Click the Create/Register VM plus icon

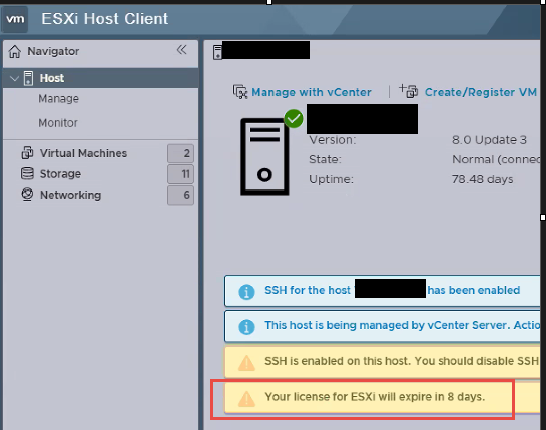pos(408,91)
